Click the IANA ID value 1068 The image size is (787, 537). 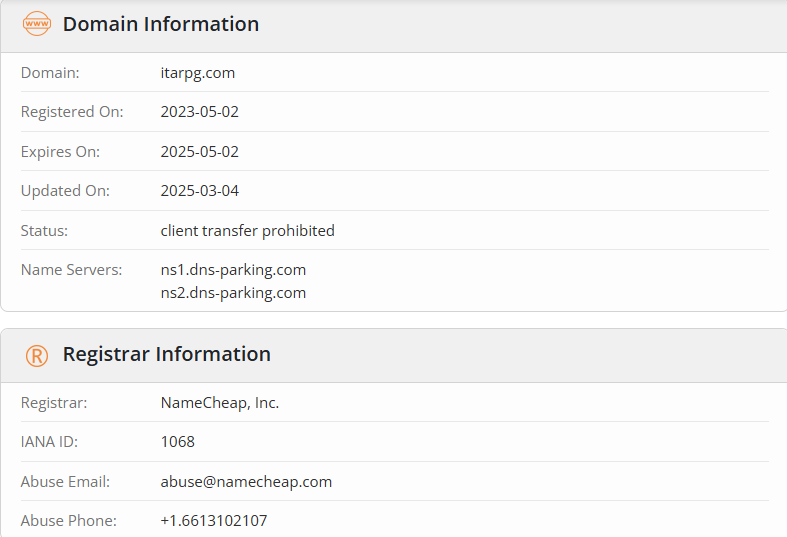point(177,442)
